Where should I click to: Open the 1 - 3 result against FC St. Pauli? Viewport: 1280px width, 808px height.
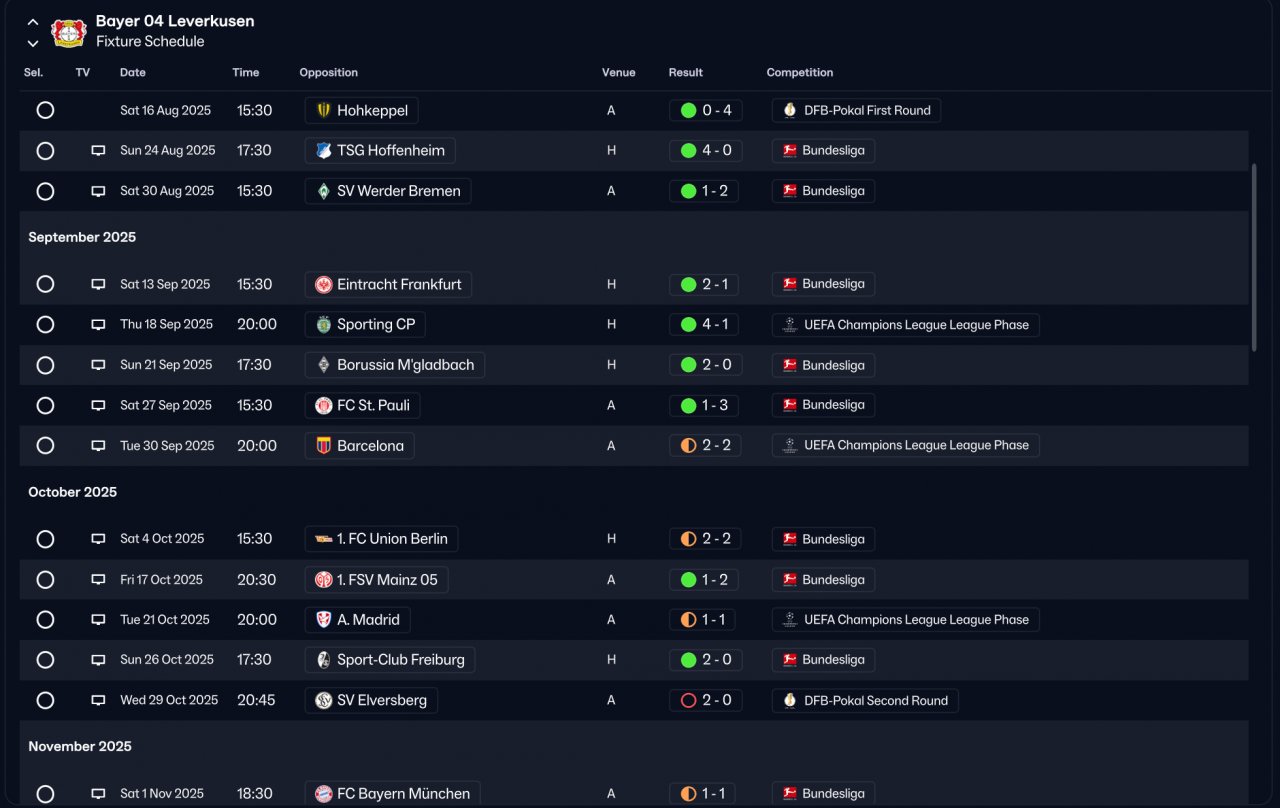(x=704, y=405)
